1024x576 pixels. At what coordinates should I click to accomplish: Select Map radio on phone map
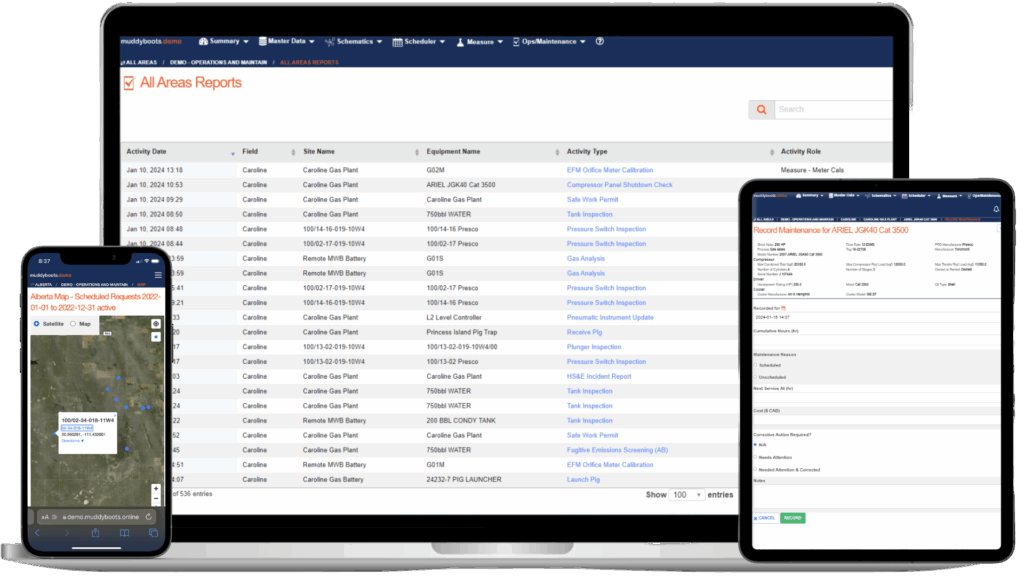point(73,324)
